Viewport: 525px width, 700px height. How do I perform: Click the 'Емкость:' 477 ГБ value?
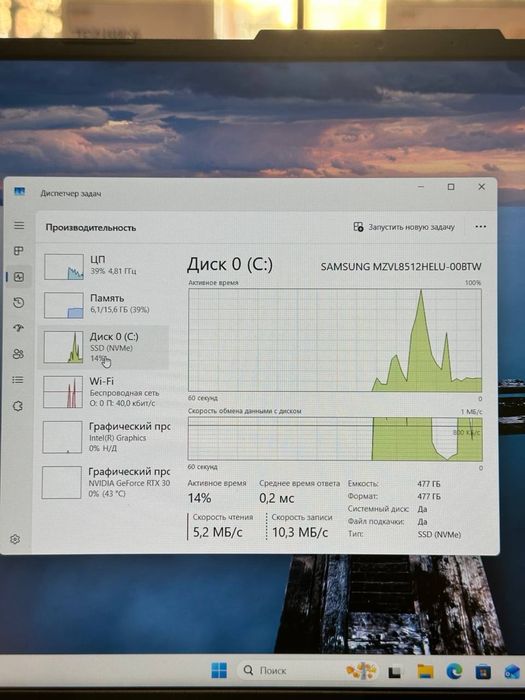coord(429,483)
